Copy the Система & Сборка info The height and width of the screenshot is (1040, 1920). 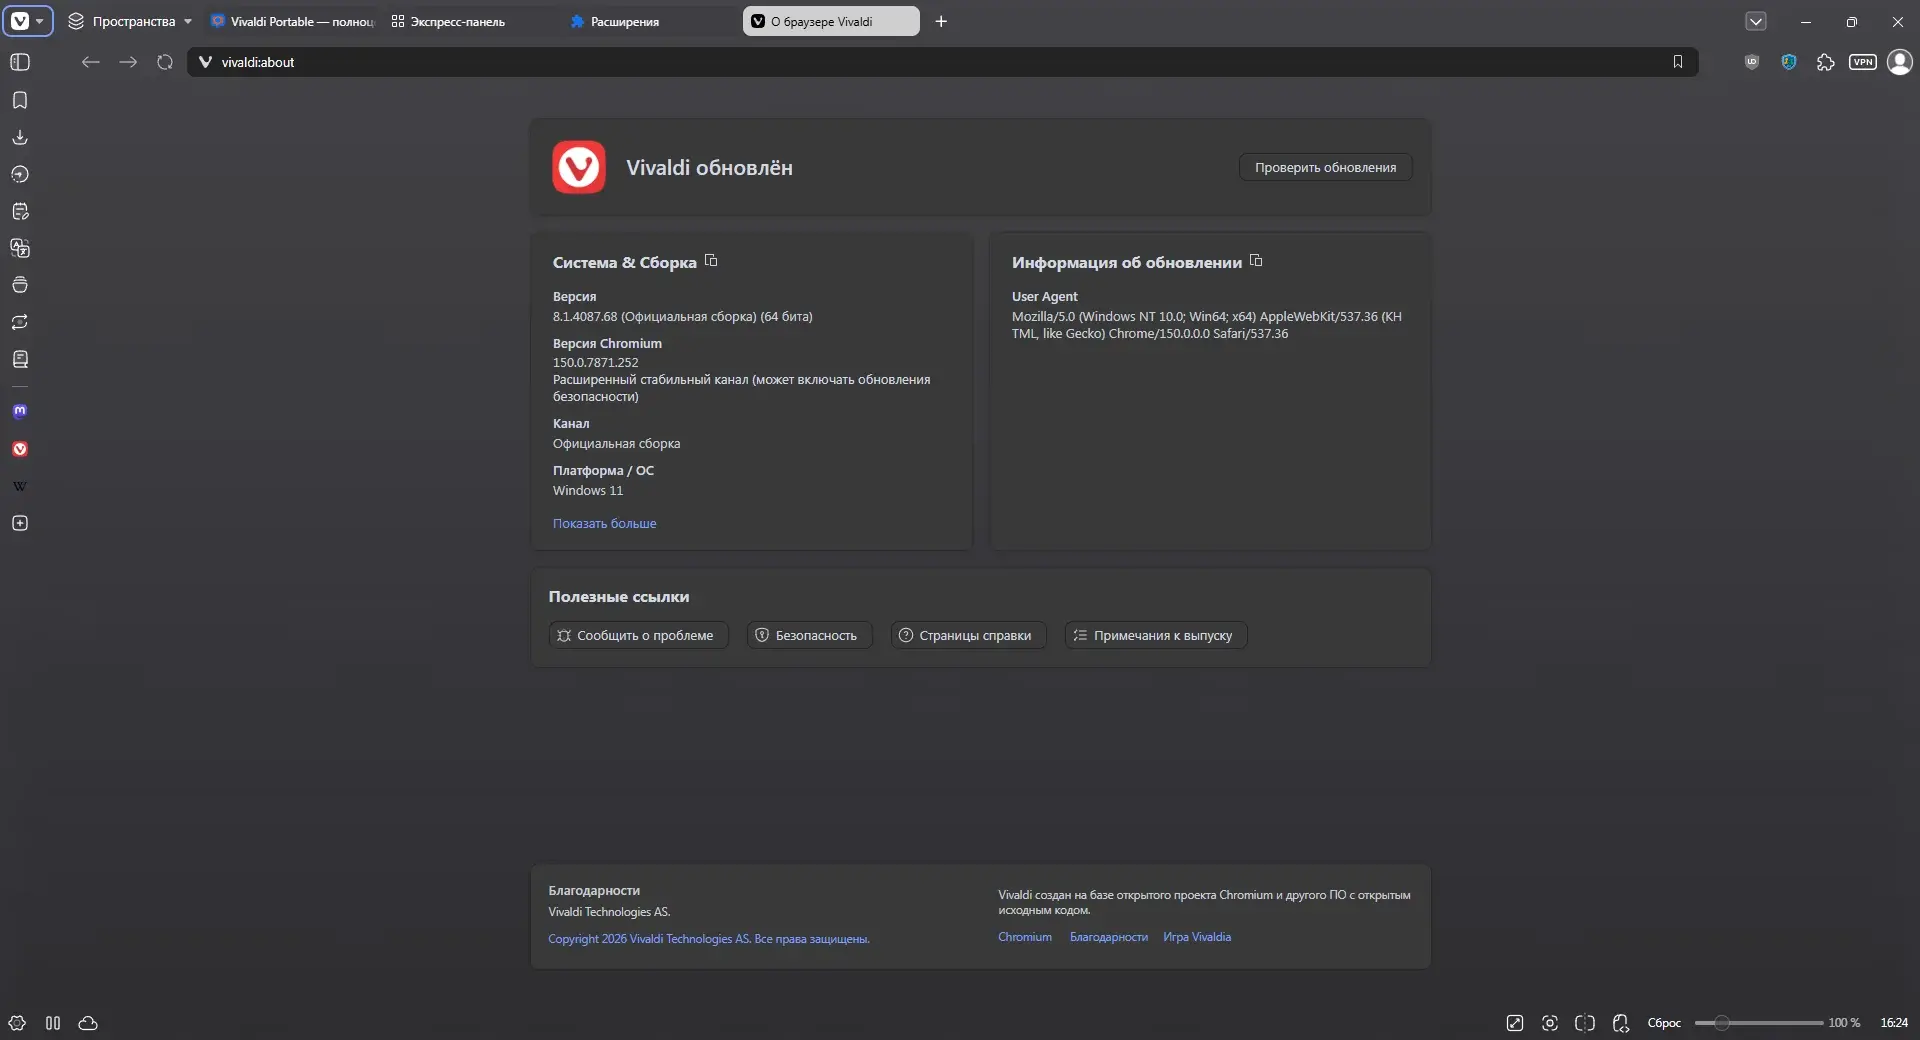point(711,261)
